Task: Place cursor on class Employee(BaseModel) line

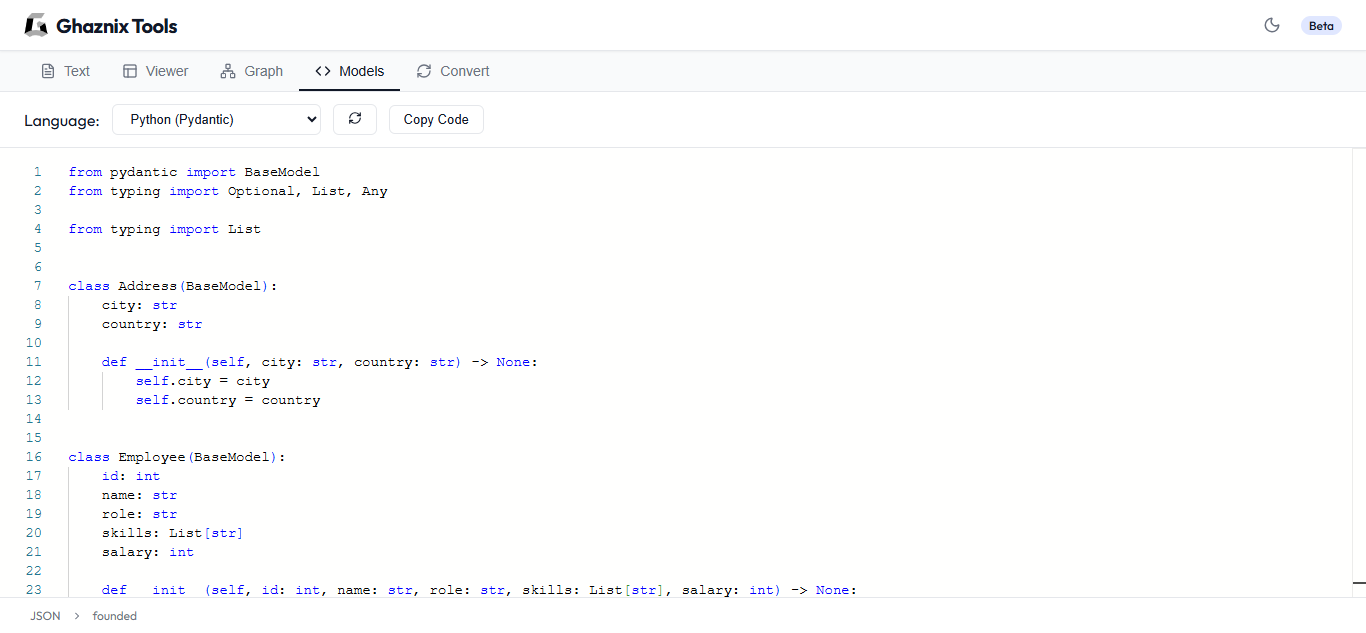Action: click(177, 457)
